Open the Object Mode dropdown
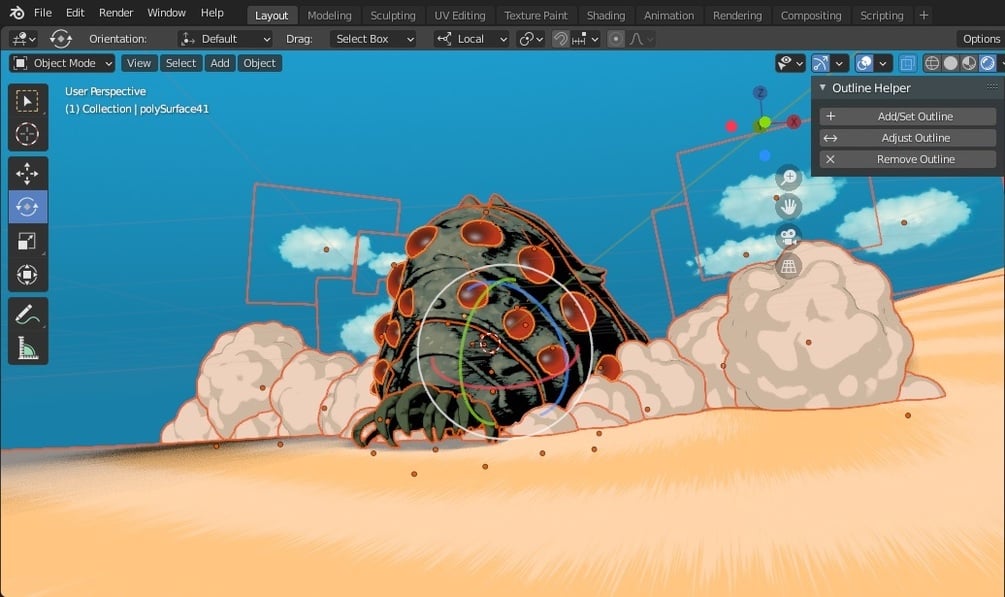This screenshot has height=597, width=1005. pos(62,63)
